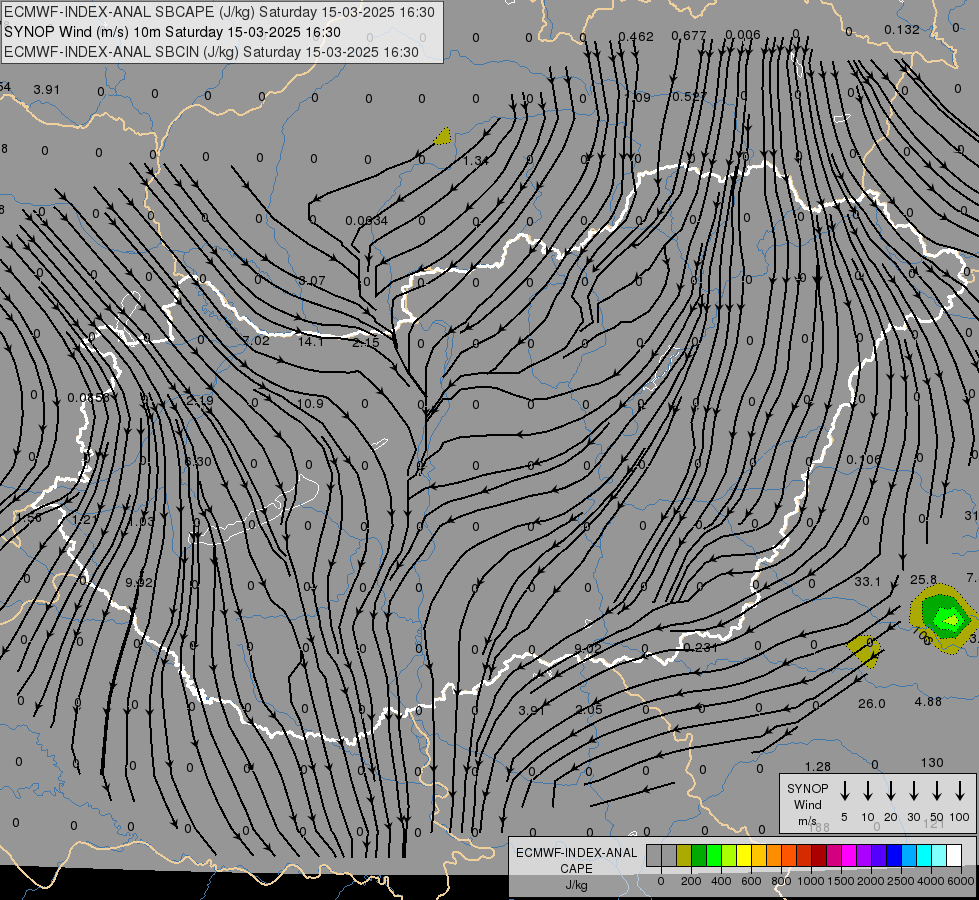Click the small olive CAPE patch above 26.0
This screenshot has width=979, height=900.
click(x=865, y=650)
